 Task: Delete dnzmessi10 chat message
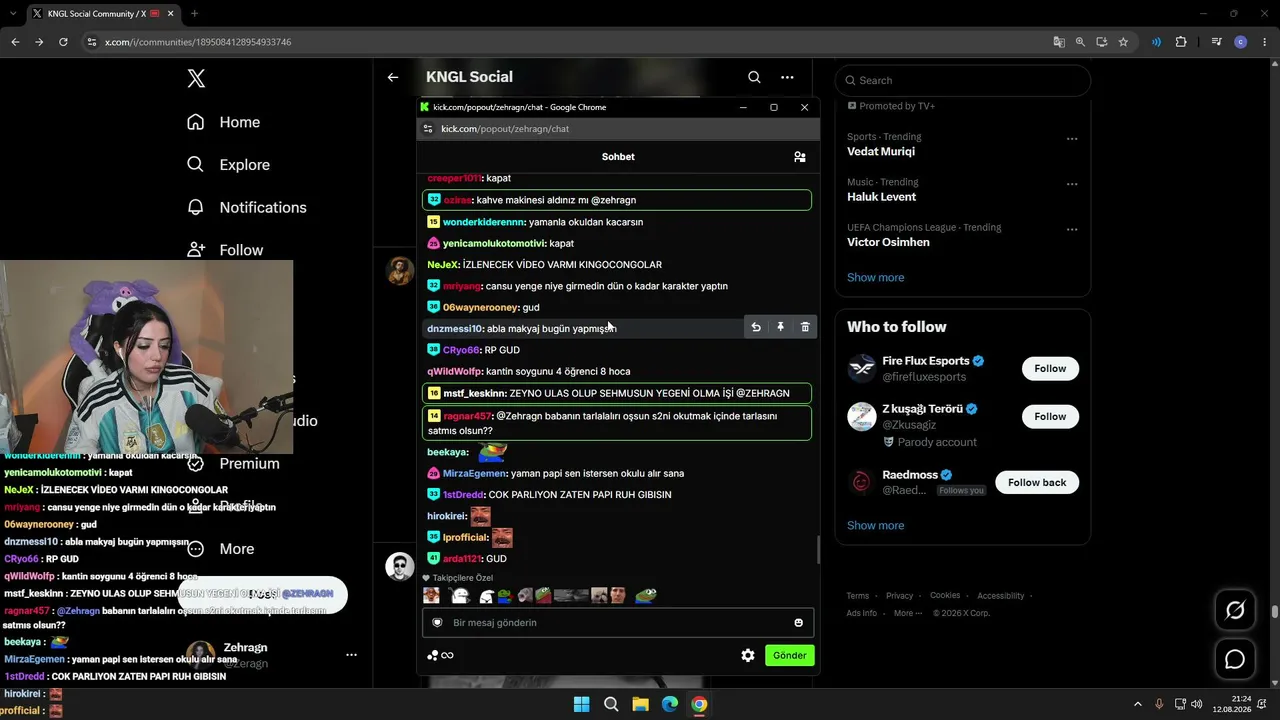(x=805, y=327)
